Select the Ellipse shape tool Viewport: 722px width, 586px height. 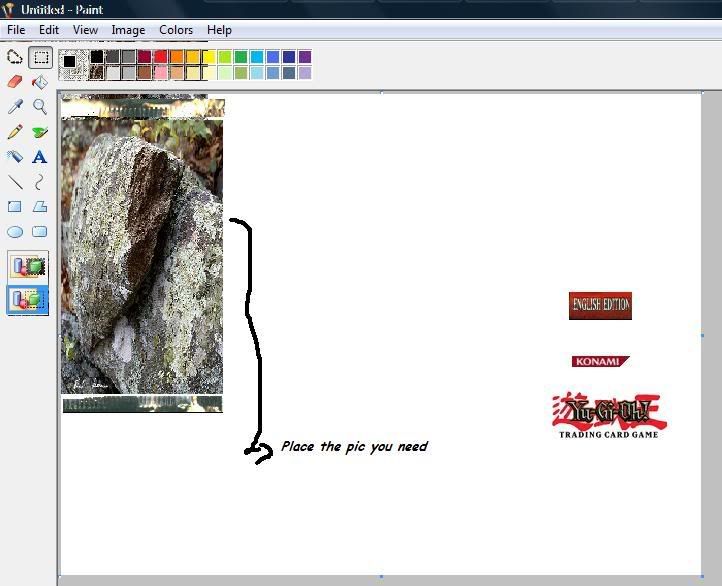click(x=15, y=232)
